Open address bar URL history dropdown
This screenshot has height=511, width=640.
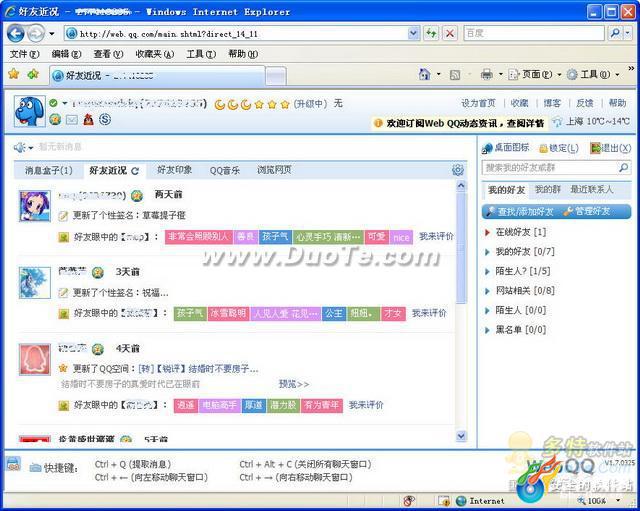point(413,33)
